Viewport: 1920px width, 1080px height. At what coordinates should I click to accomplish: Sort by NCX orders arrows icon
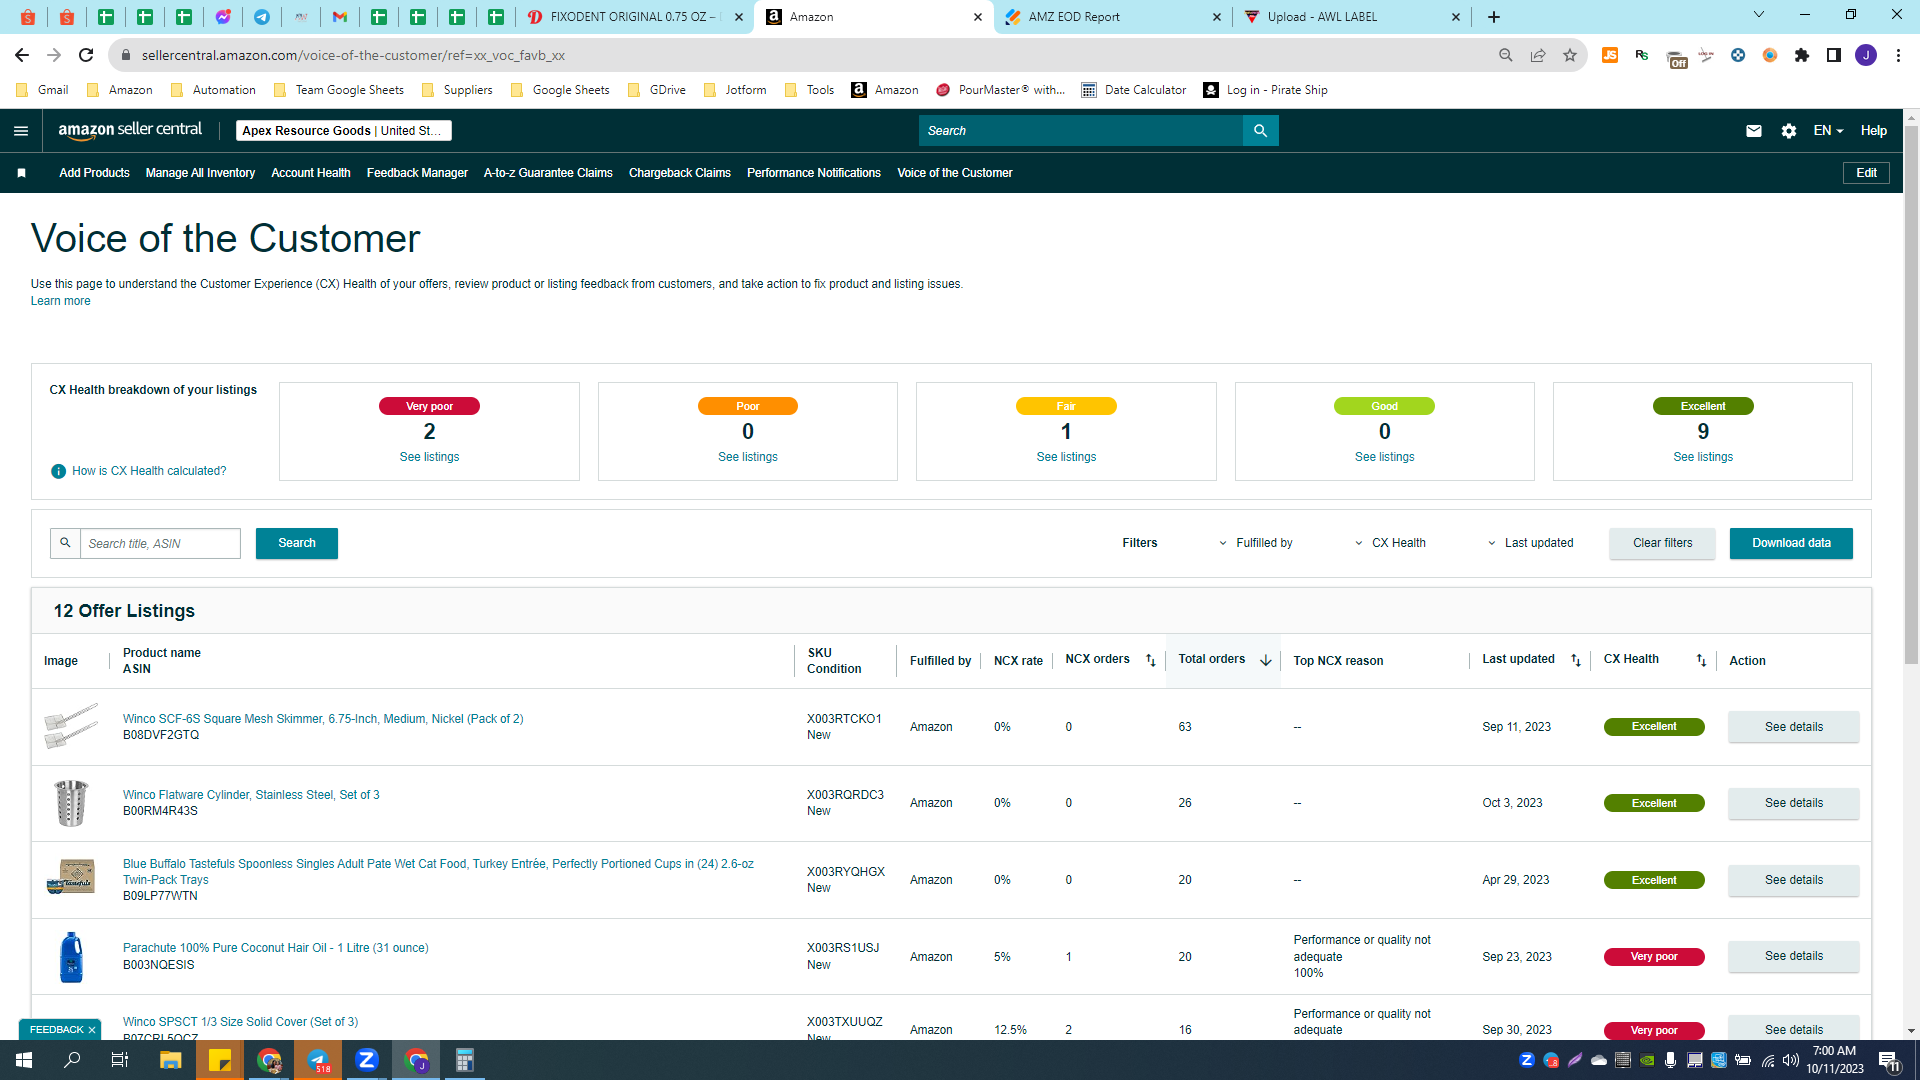click(1151, 660)
